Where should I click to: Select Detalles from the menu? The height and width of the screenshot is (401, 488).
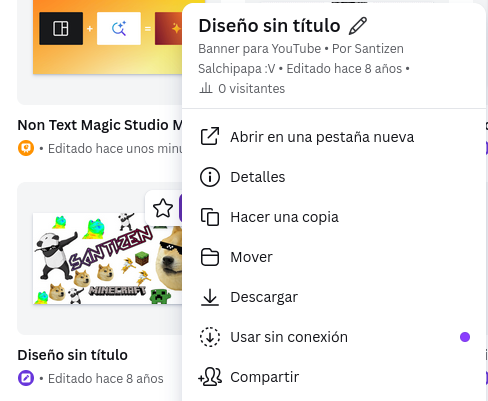point(334,177)
